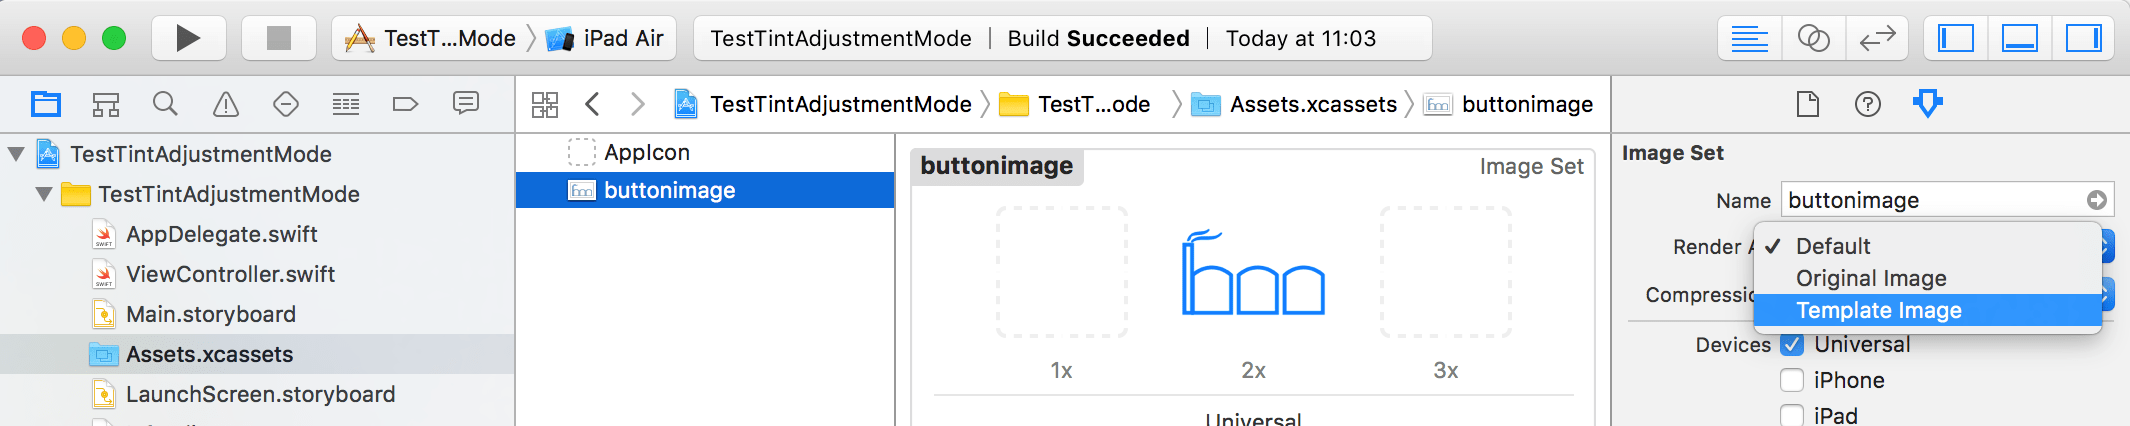Go back in editor history

(593, 104)
